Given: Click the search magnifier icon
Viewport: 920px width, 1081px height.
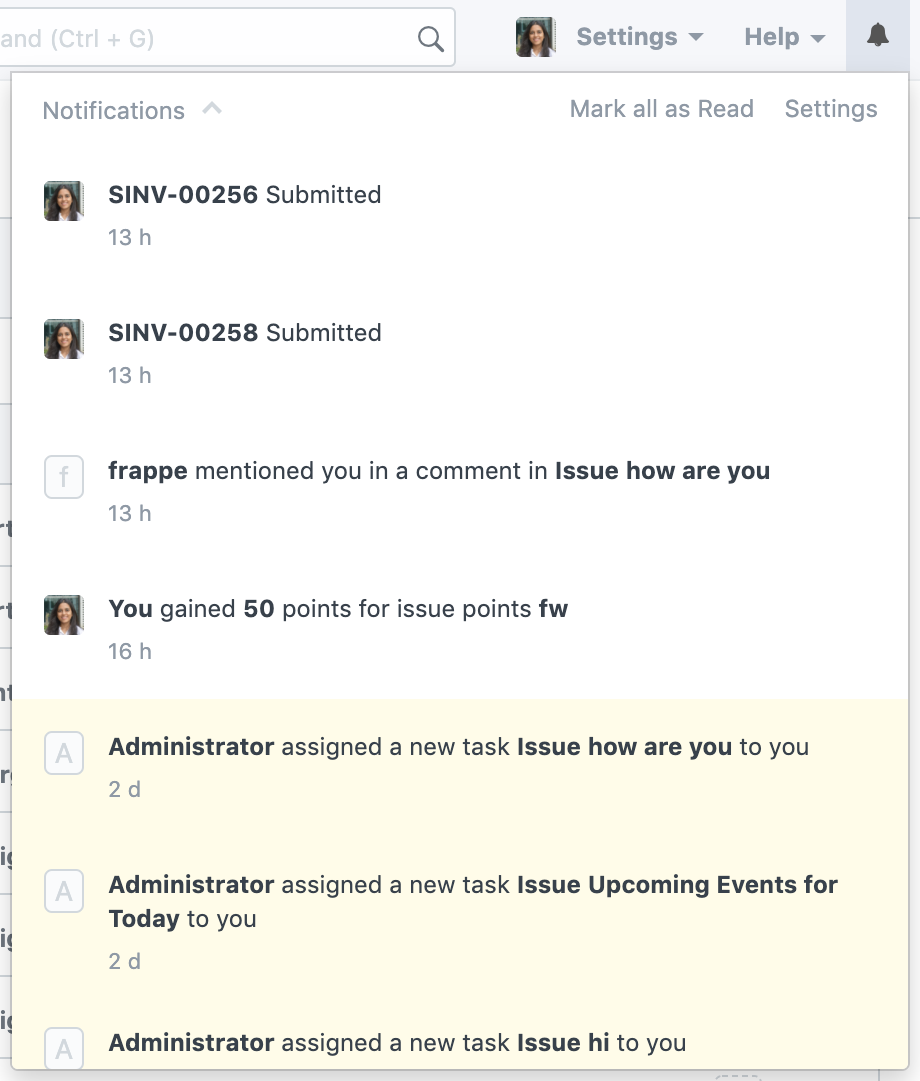Looking at the screenshot, I should [430, 37].
